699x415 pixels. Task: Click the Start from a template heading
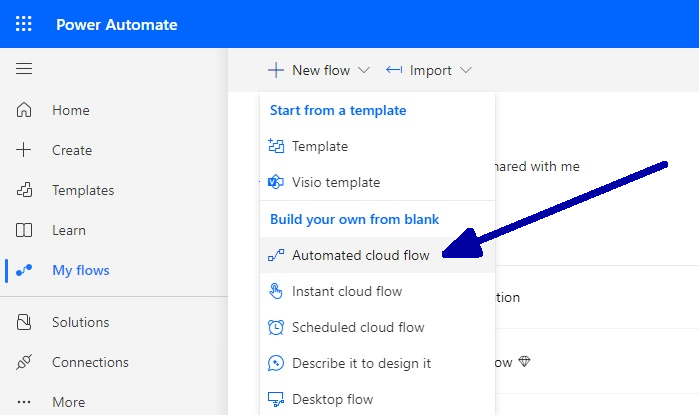(338, 111)
